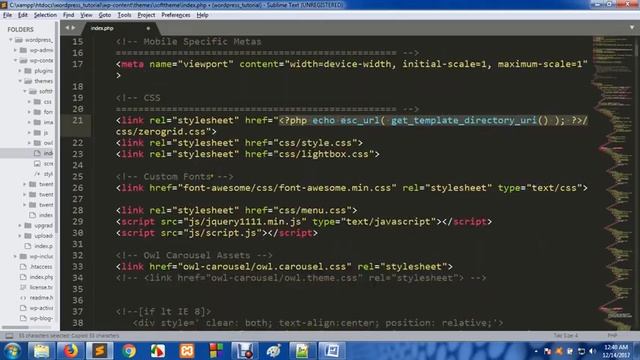Open the View menu
The height and width of the screenshot is (360, 640).
pyautogui.click(x=86, y=15)
